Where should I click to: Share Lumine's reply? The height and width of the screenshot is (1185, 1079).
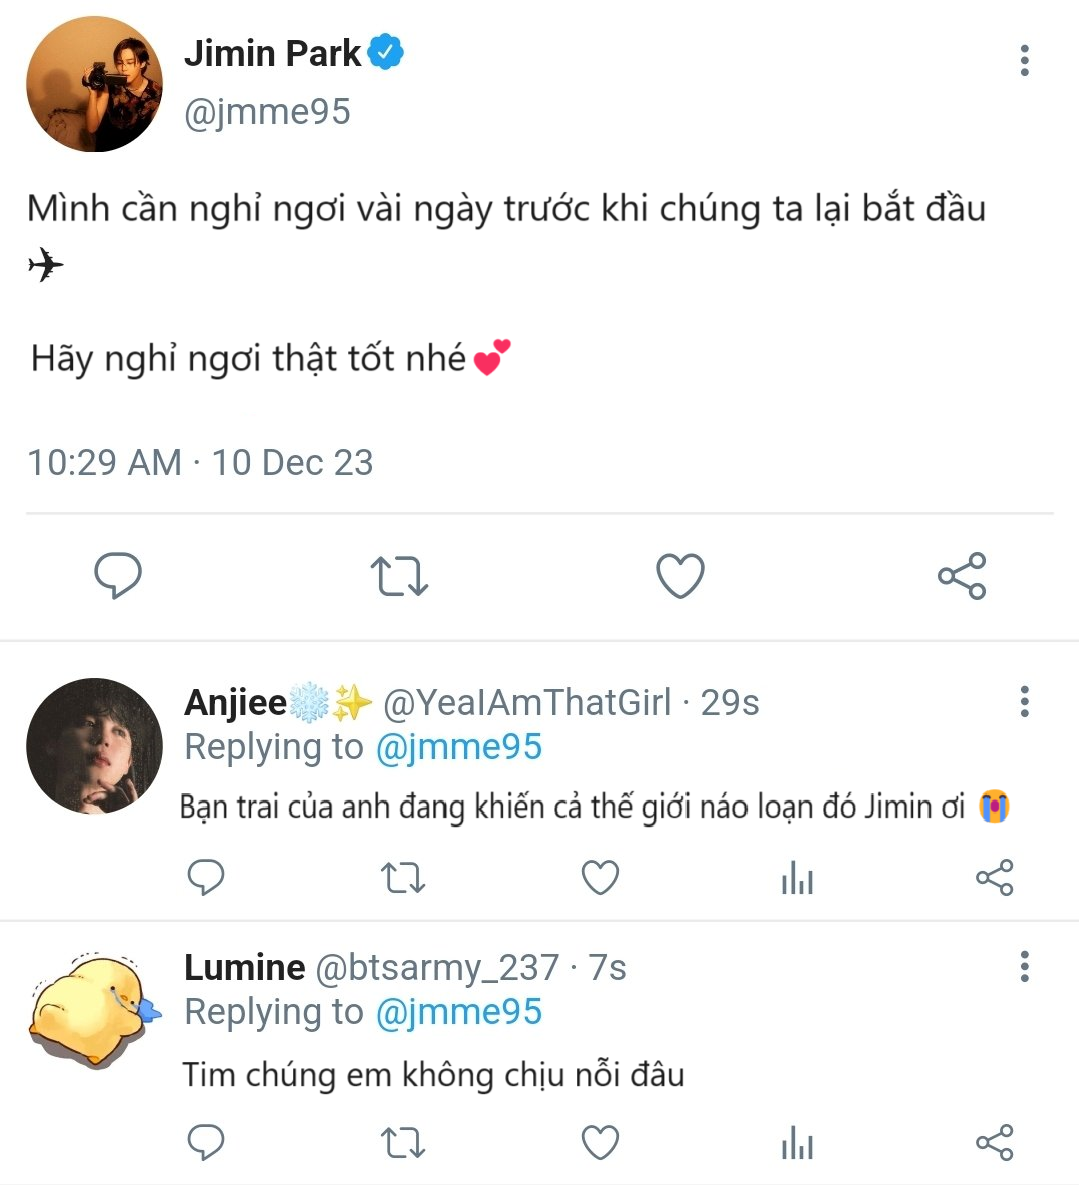(994, 1143)
